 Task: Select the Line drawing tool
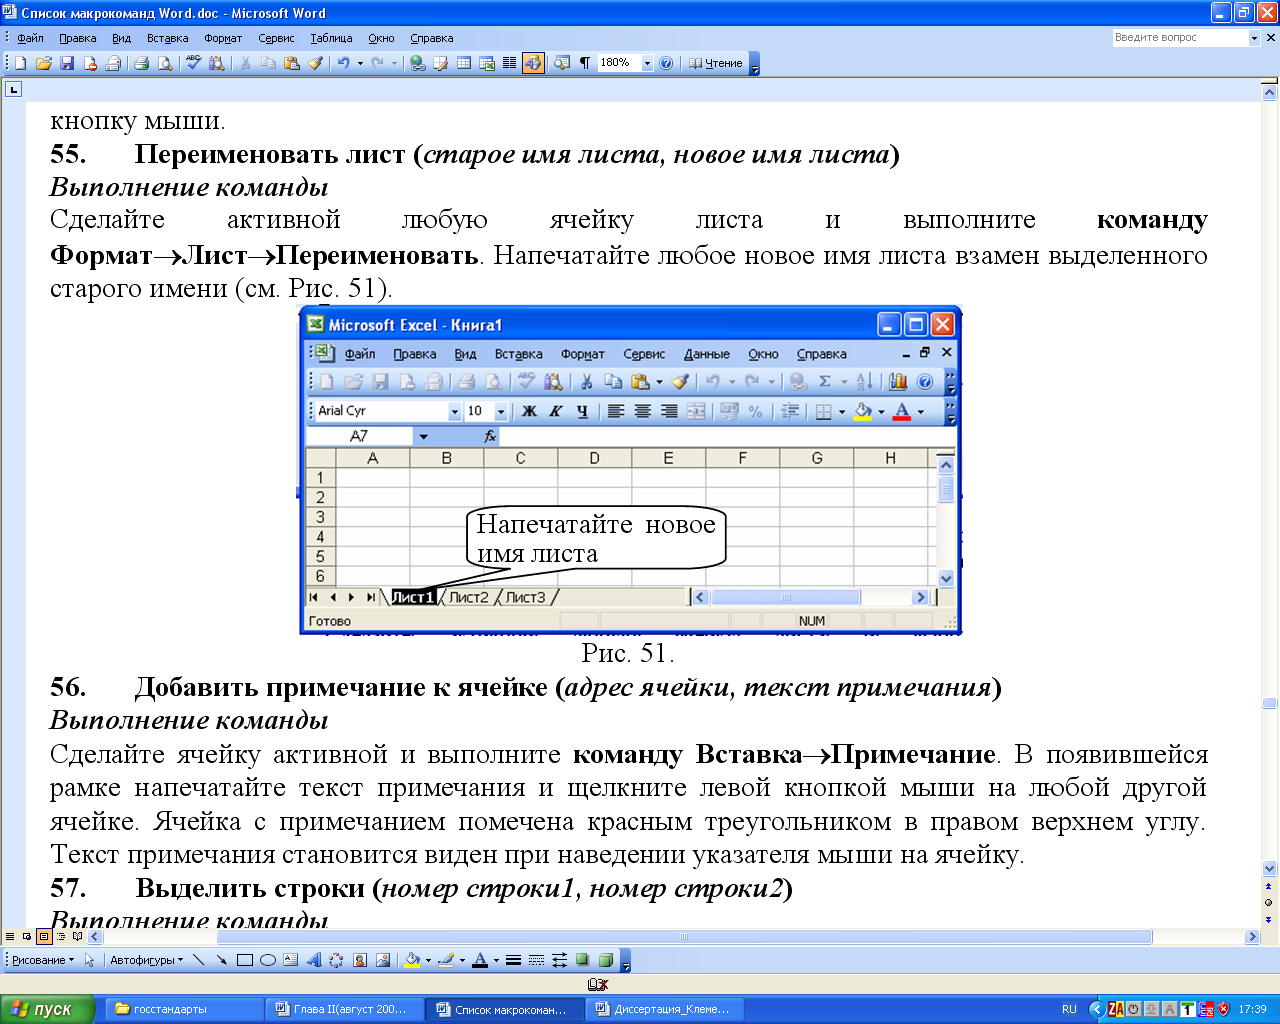tap(198, 960)
